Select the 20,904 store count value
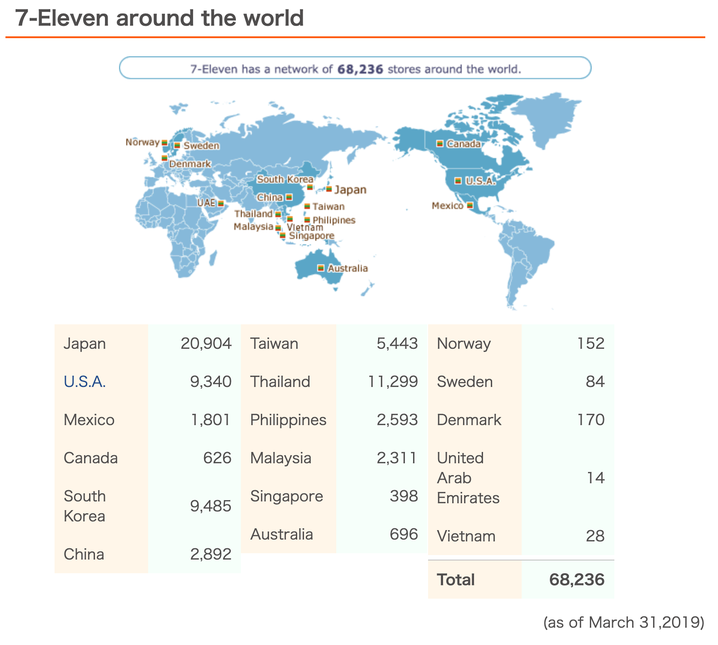718x645 pixels. click(x=206, y=343)
